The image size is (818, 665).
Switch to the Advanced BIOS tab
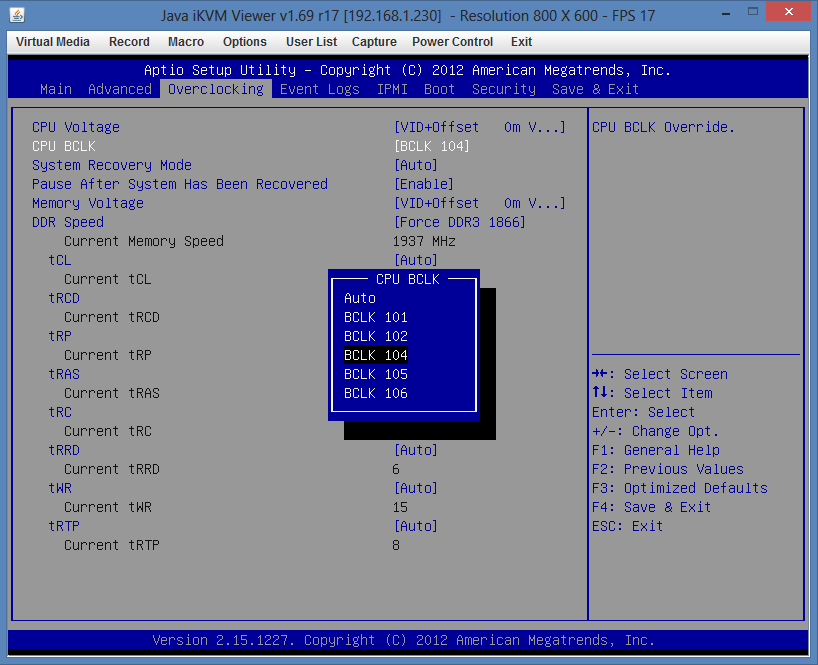tap(120, 89)
